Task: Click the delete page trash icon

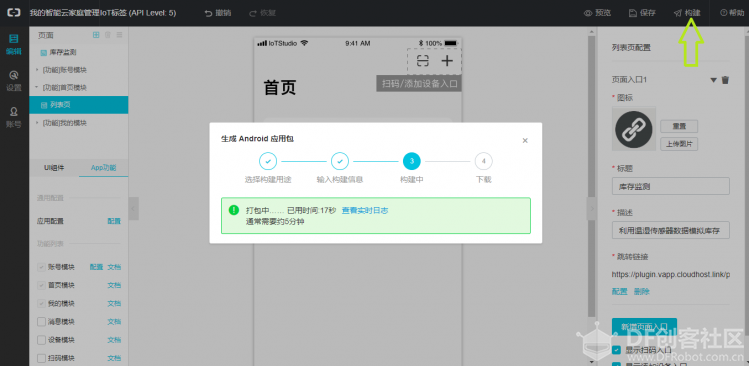Action: [x=107, y=35]
